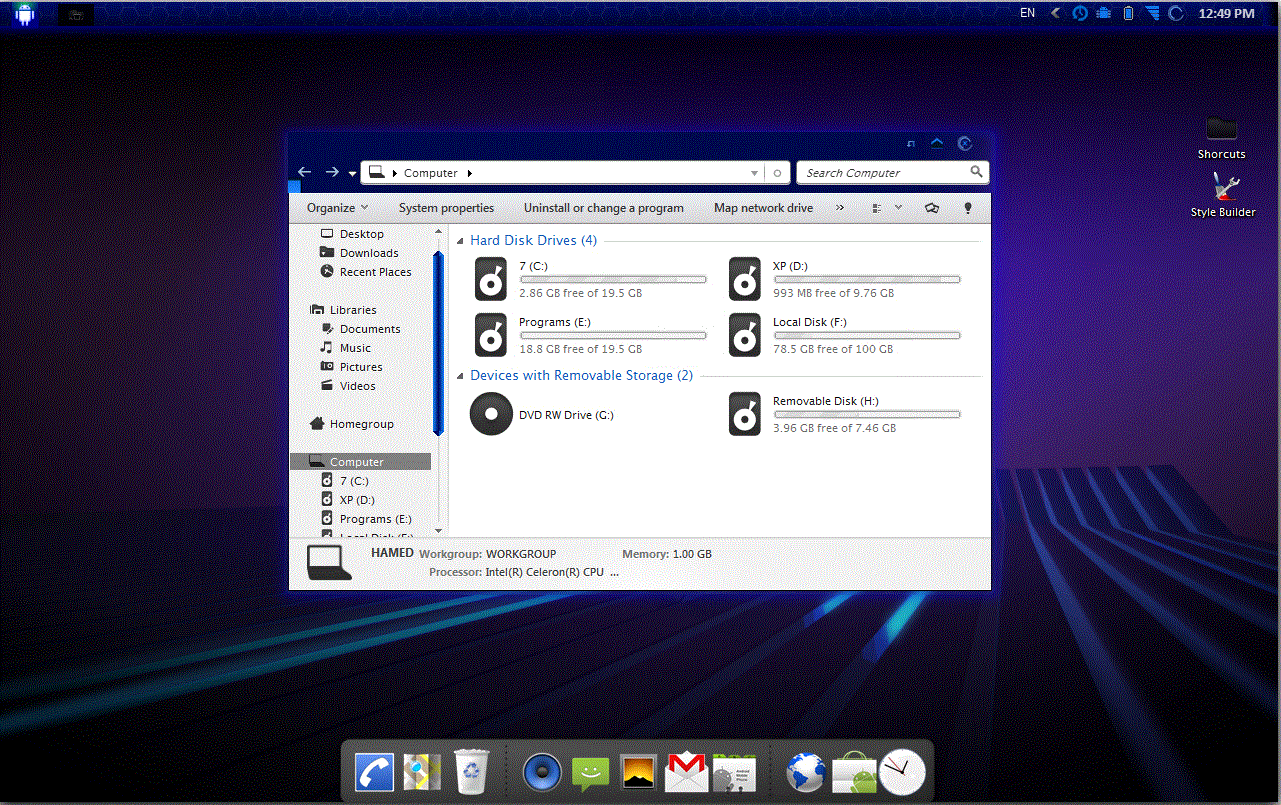Image resolution: width=1281 pixels, height=805 pixels.
Task: Click the Explorer help lightbulb icon
Action: [x=967, y=208]
